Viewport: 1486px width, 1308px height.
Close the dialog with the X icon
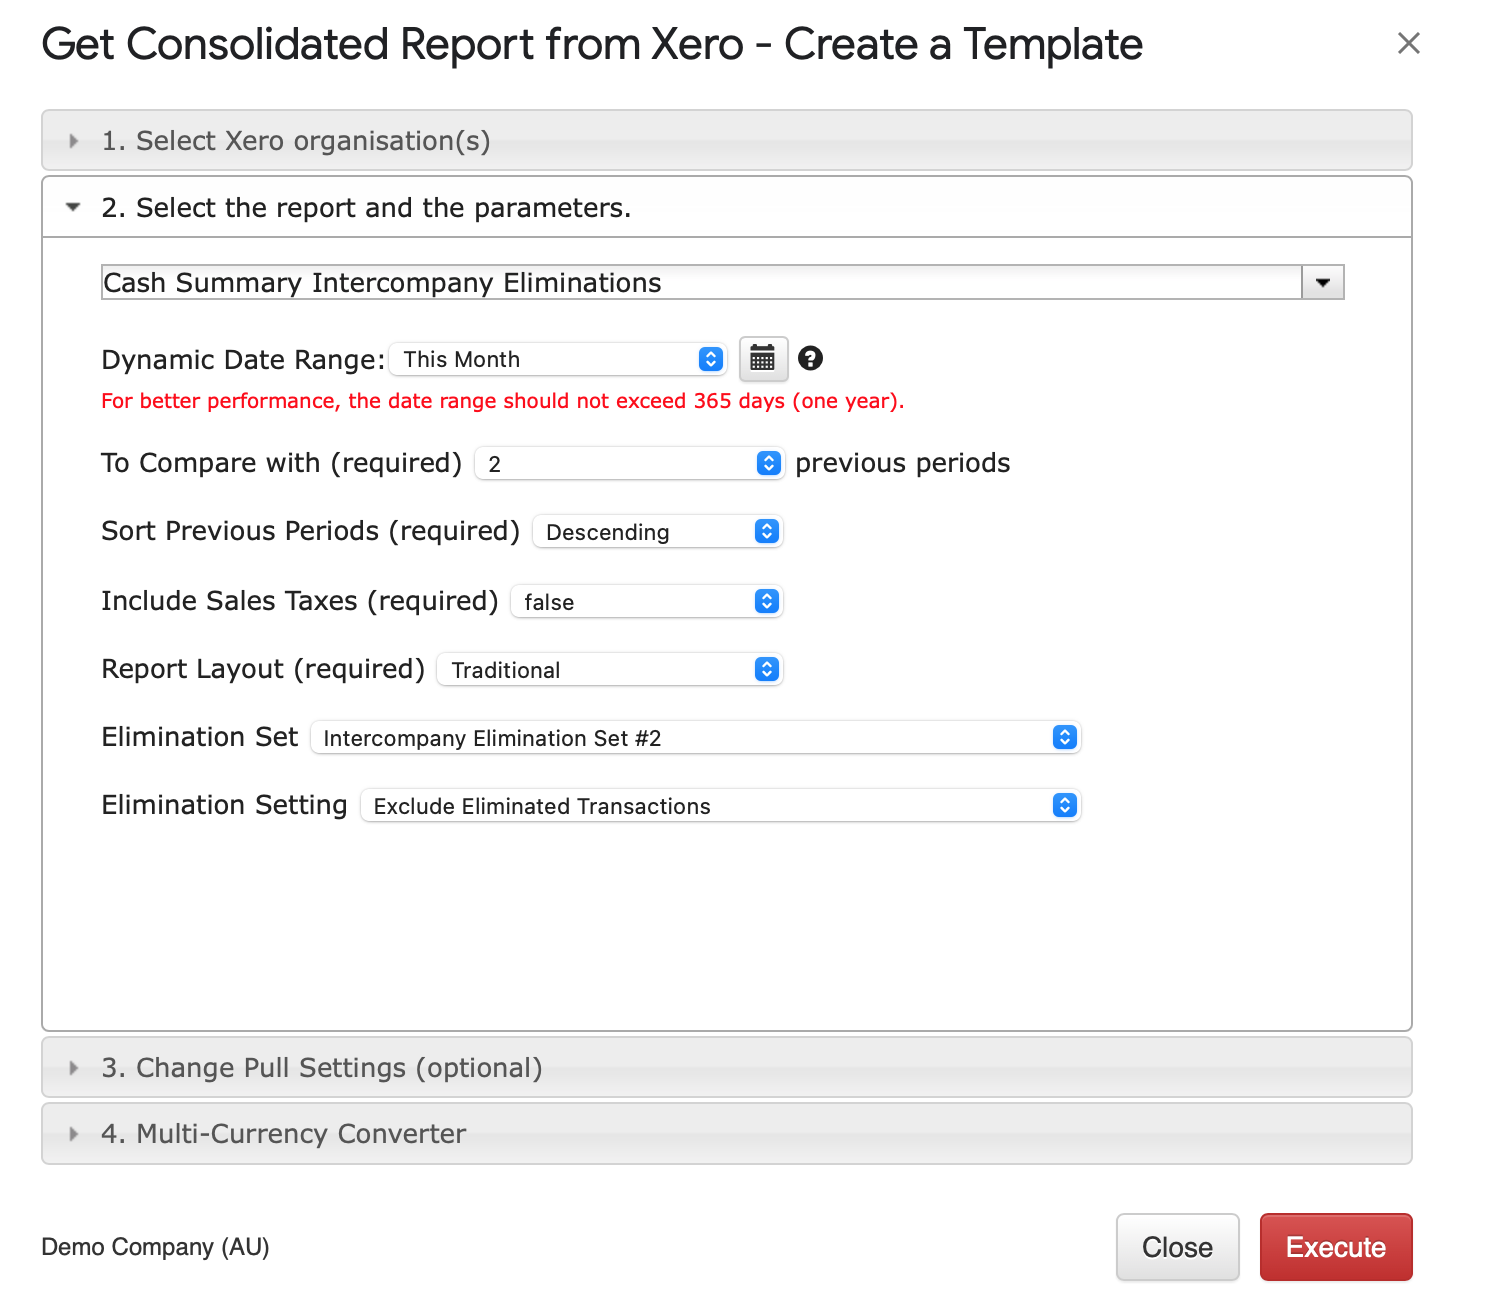tap(1408, 43)
